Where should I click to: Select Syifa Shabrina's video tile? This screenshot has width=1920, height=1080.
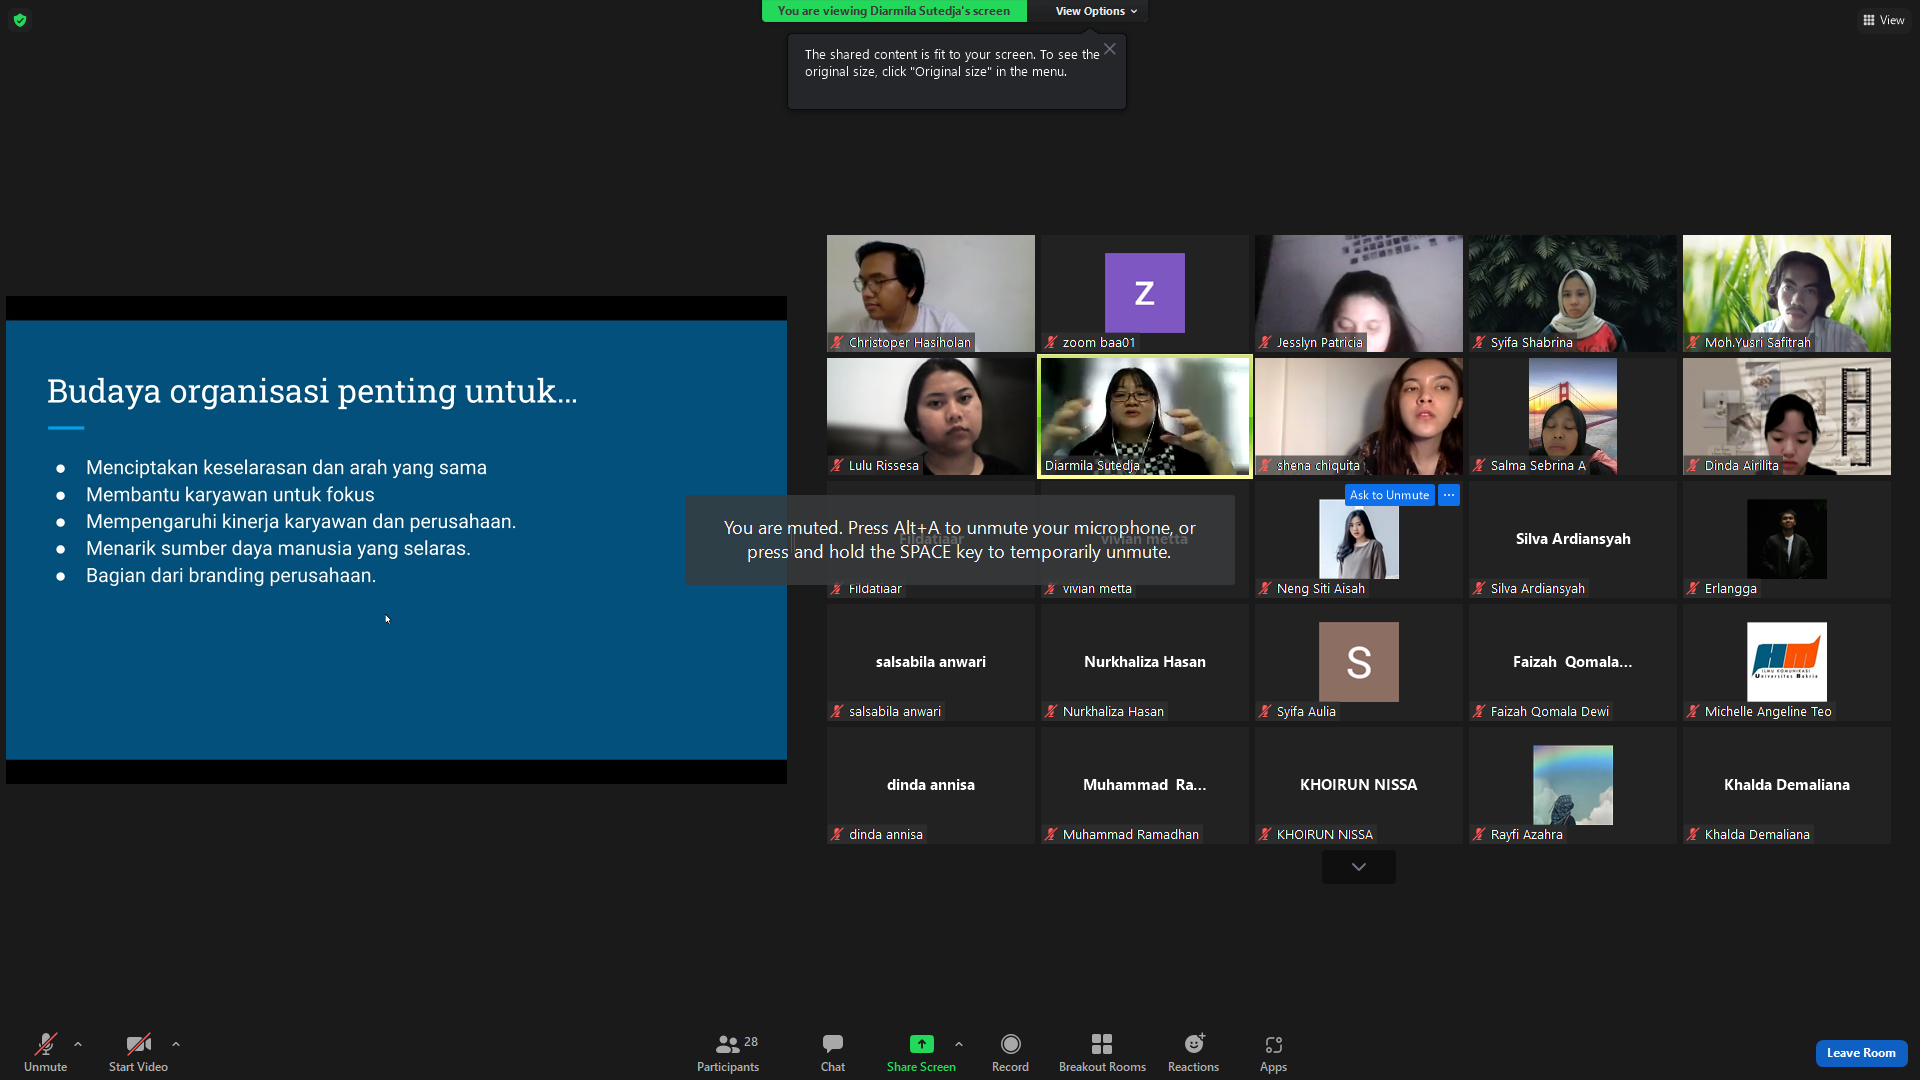(x=1572, y=293)
